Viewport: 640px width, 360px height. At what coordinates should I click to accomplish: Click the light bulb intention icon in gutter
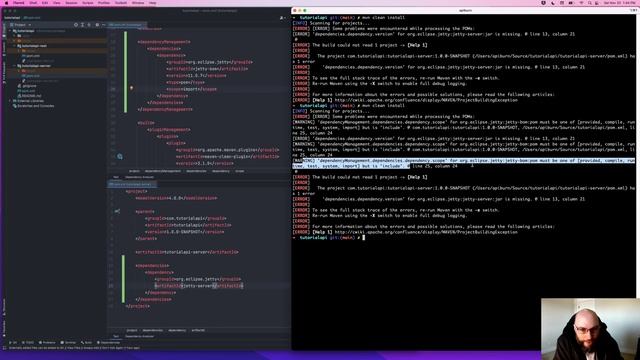tap(131, 88)
